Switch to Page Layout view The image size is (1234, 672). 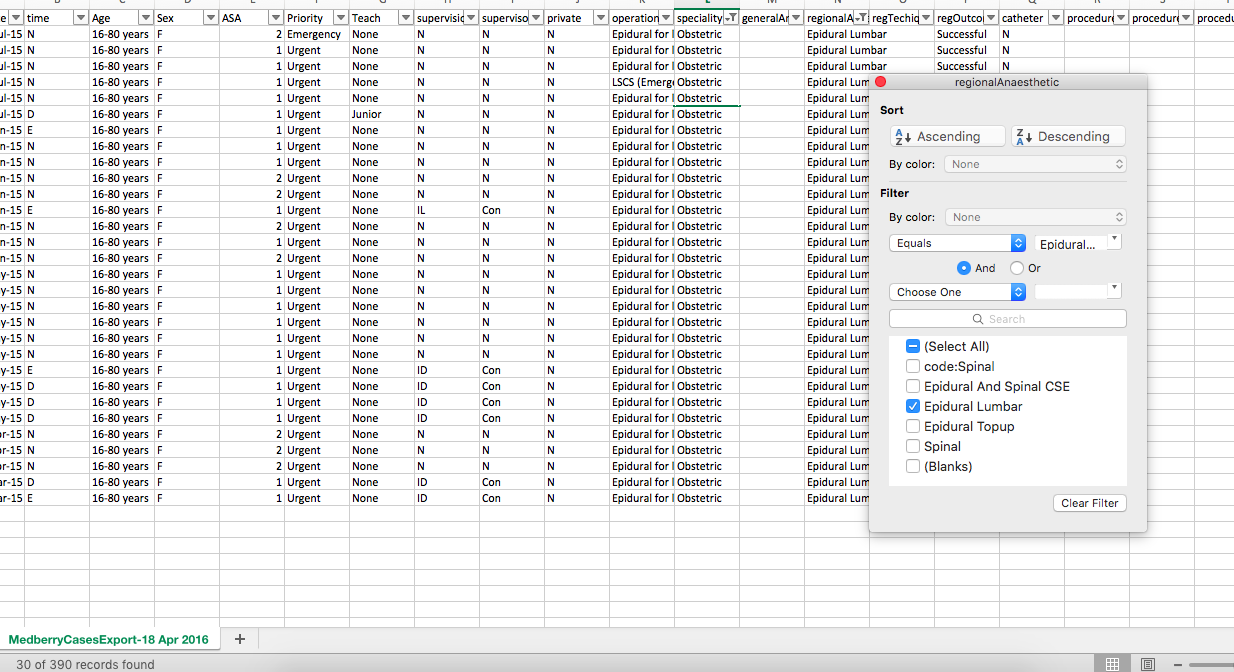[x=1148, y=664]
